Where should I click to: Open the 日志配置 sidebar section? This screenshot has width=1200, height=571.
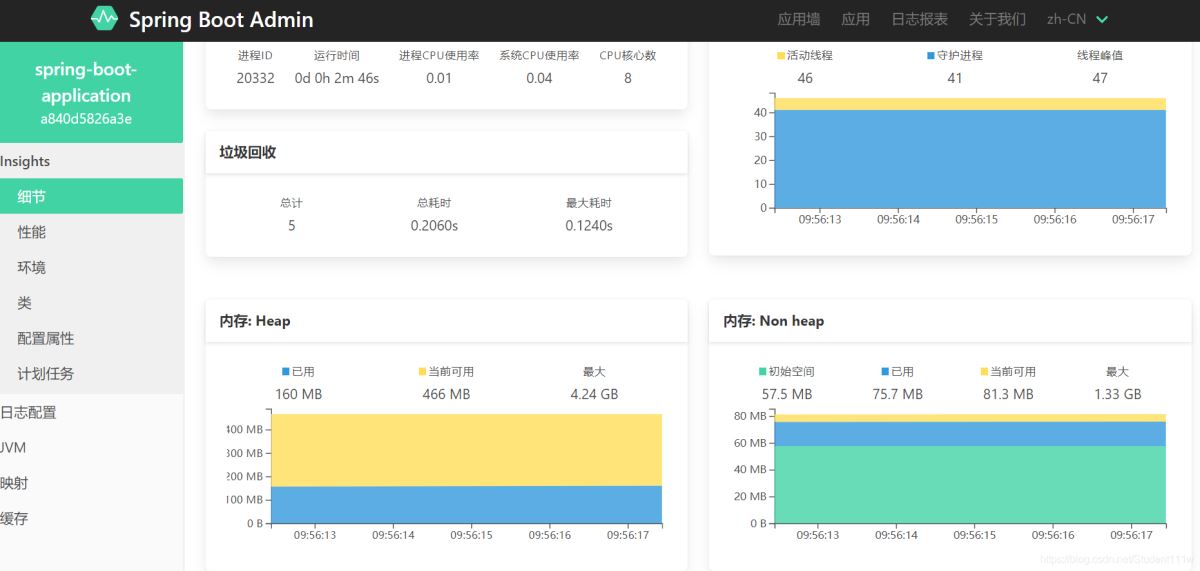point(29,412)
